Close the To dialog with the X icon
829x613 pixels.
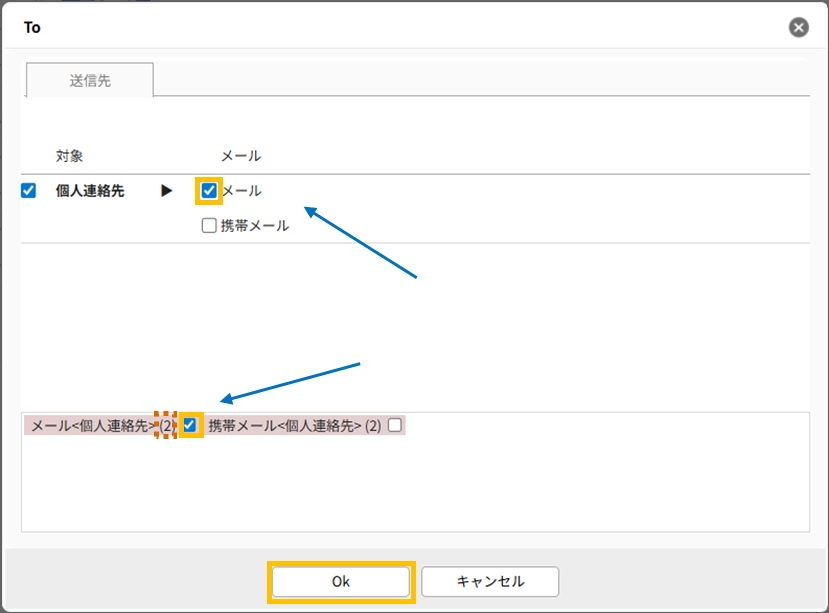click(798, 27)
